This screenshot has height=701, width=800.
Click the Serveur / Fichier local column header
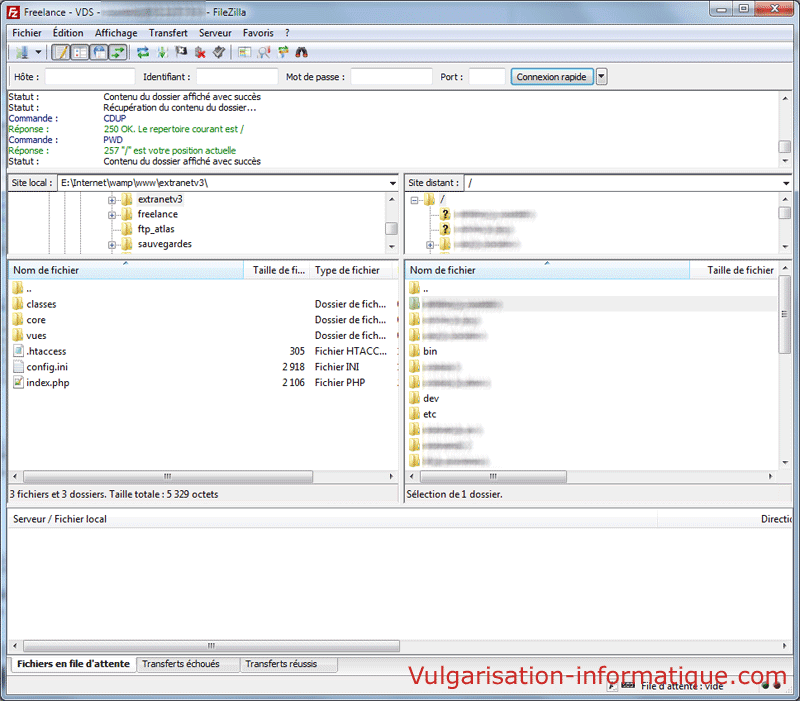click(x=333, y=519)
